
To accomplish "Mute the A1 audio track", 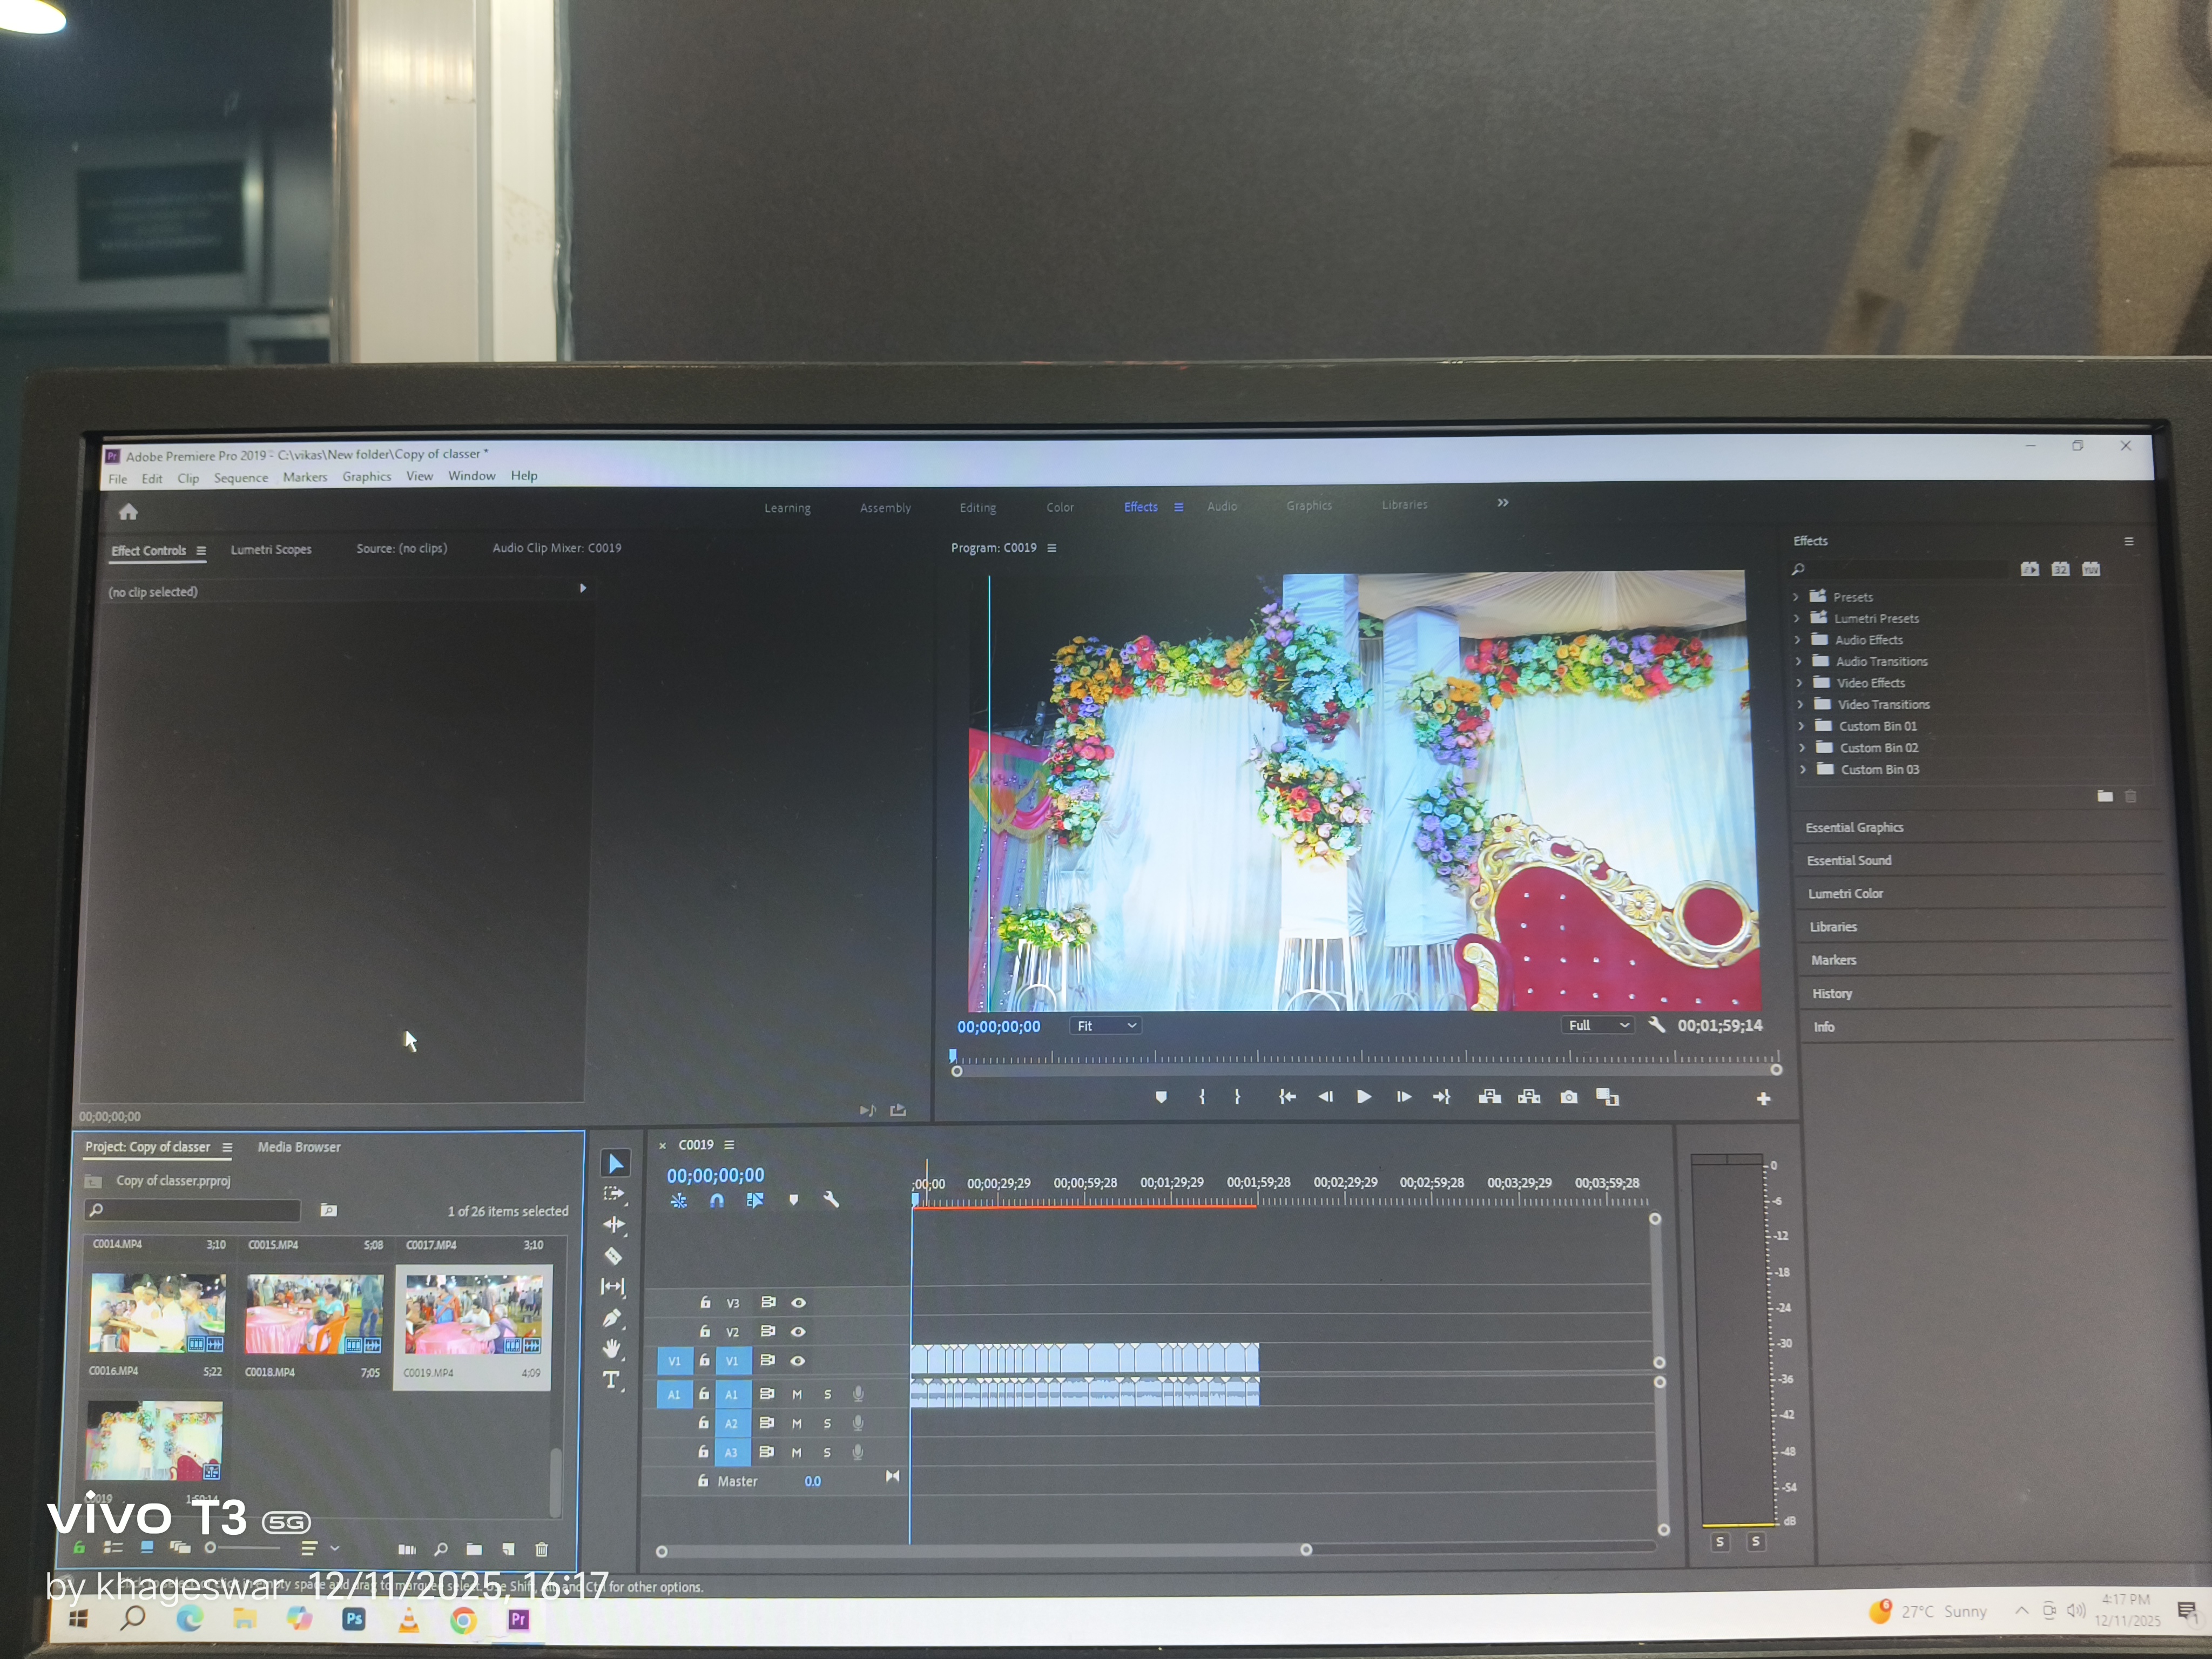I will click(x=797, y=1395).
